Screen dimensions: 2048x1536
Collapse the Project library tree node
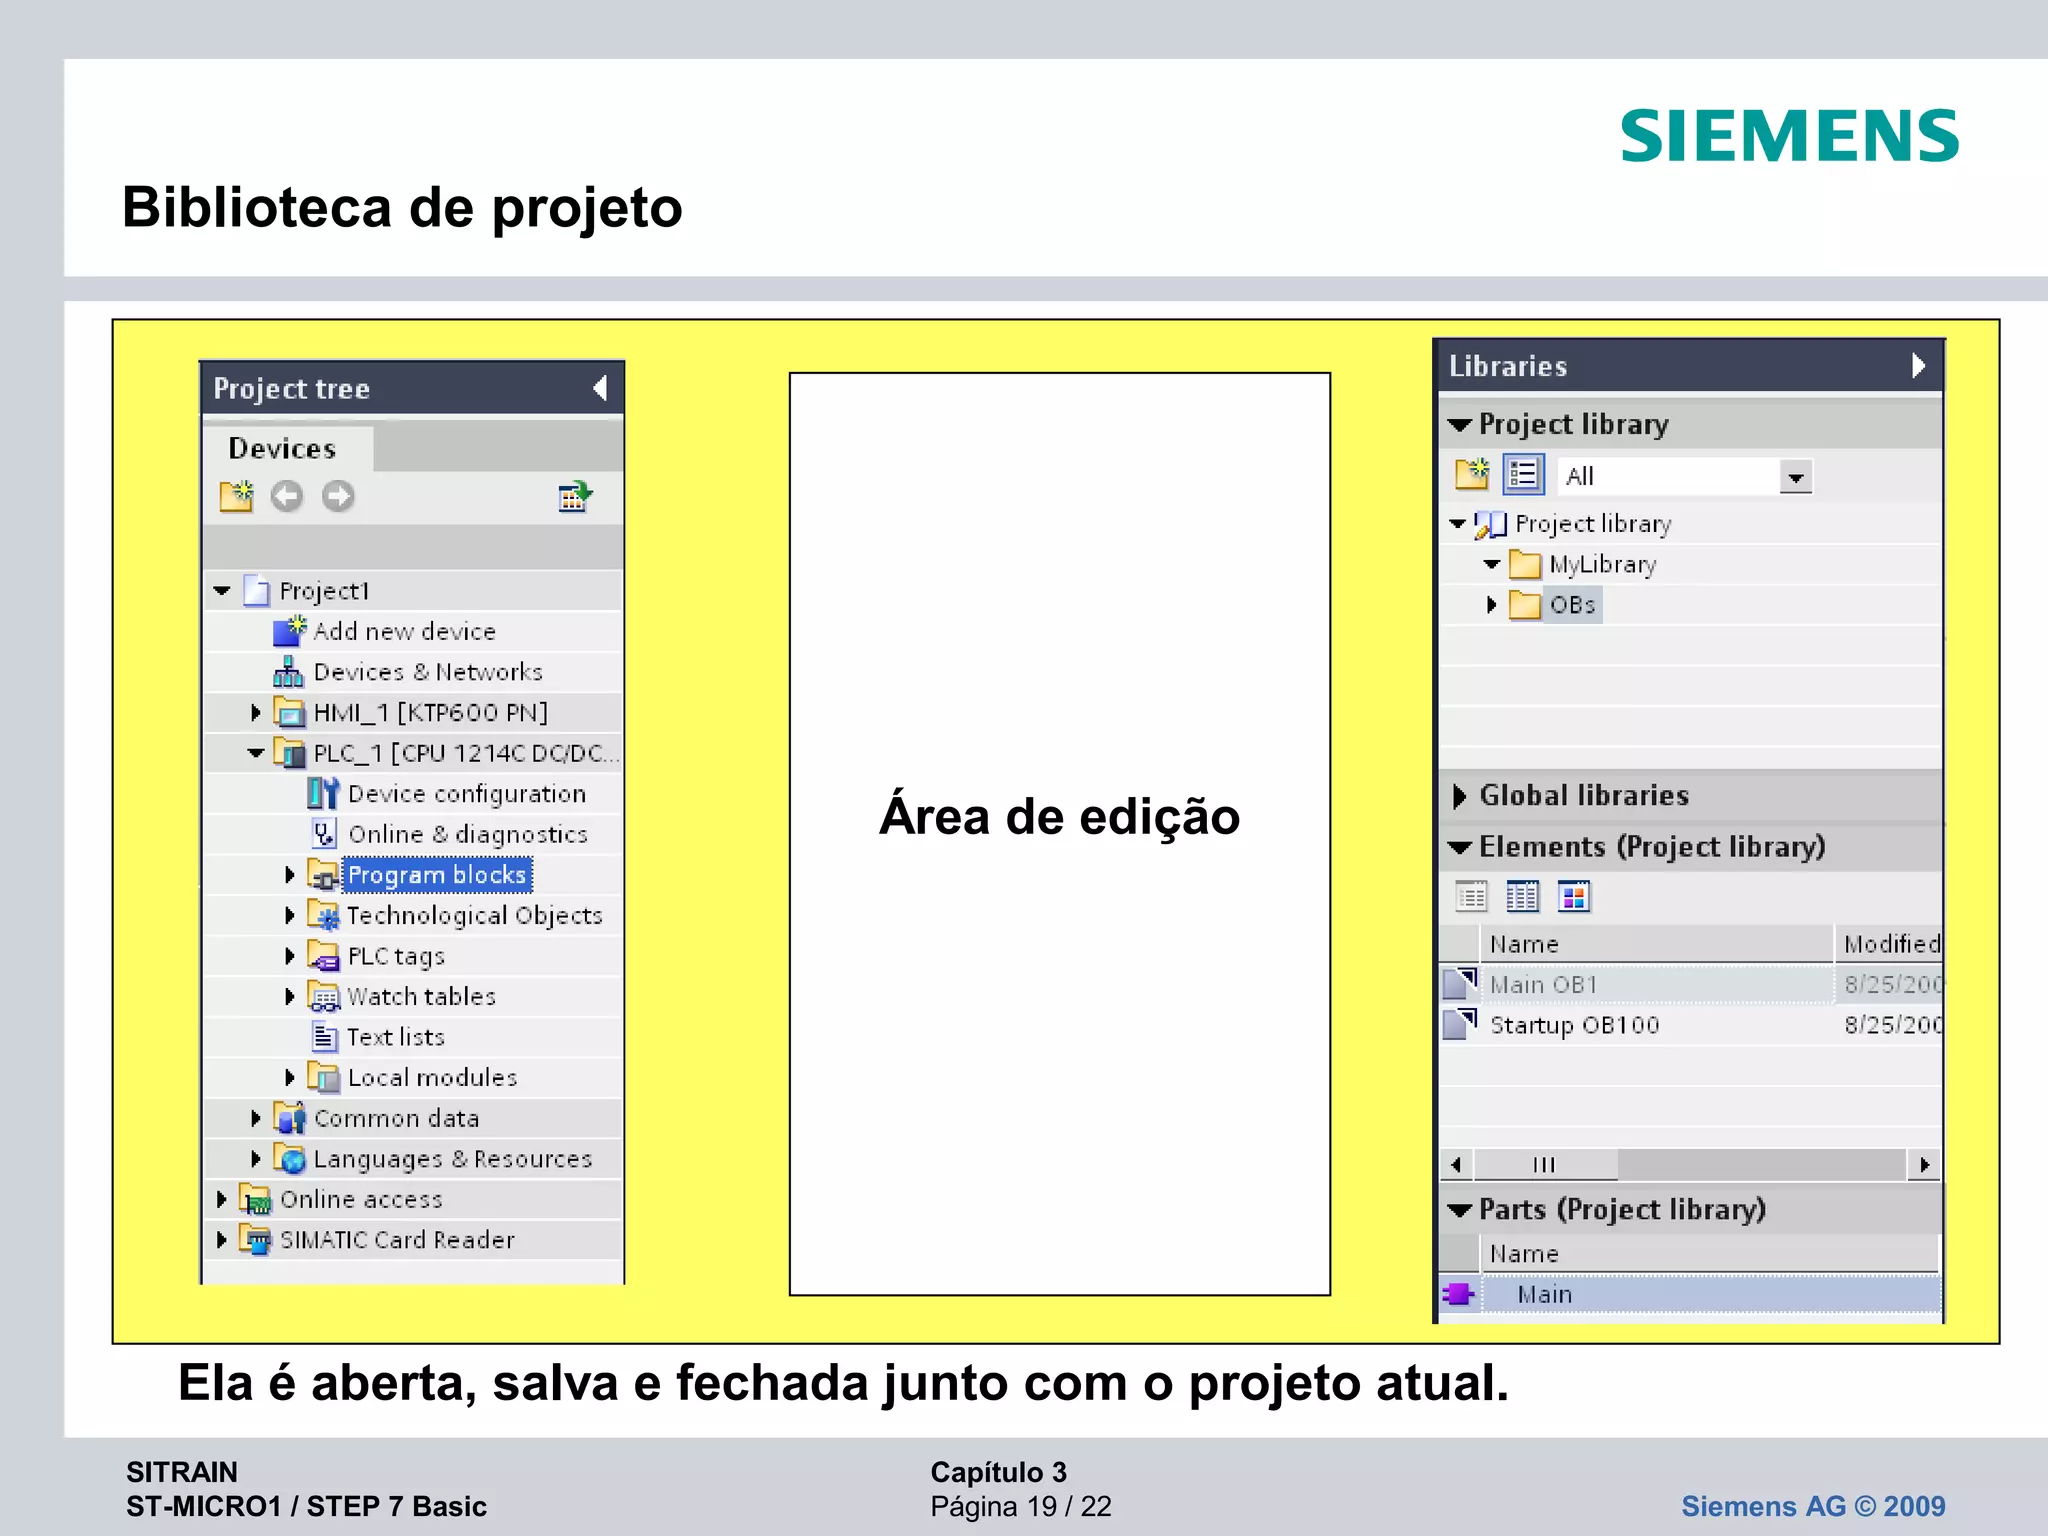(x=1457, y=523)
